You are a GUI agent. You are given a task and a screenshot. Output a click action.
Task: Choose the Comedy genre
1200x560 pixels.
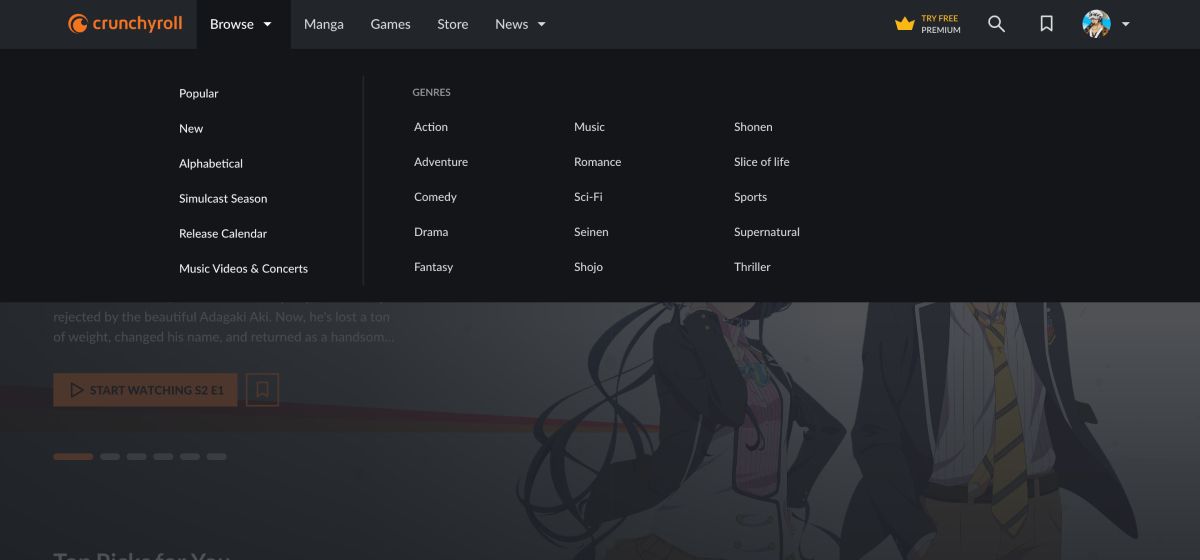pos(435,197)
